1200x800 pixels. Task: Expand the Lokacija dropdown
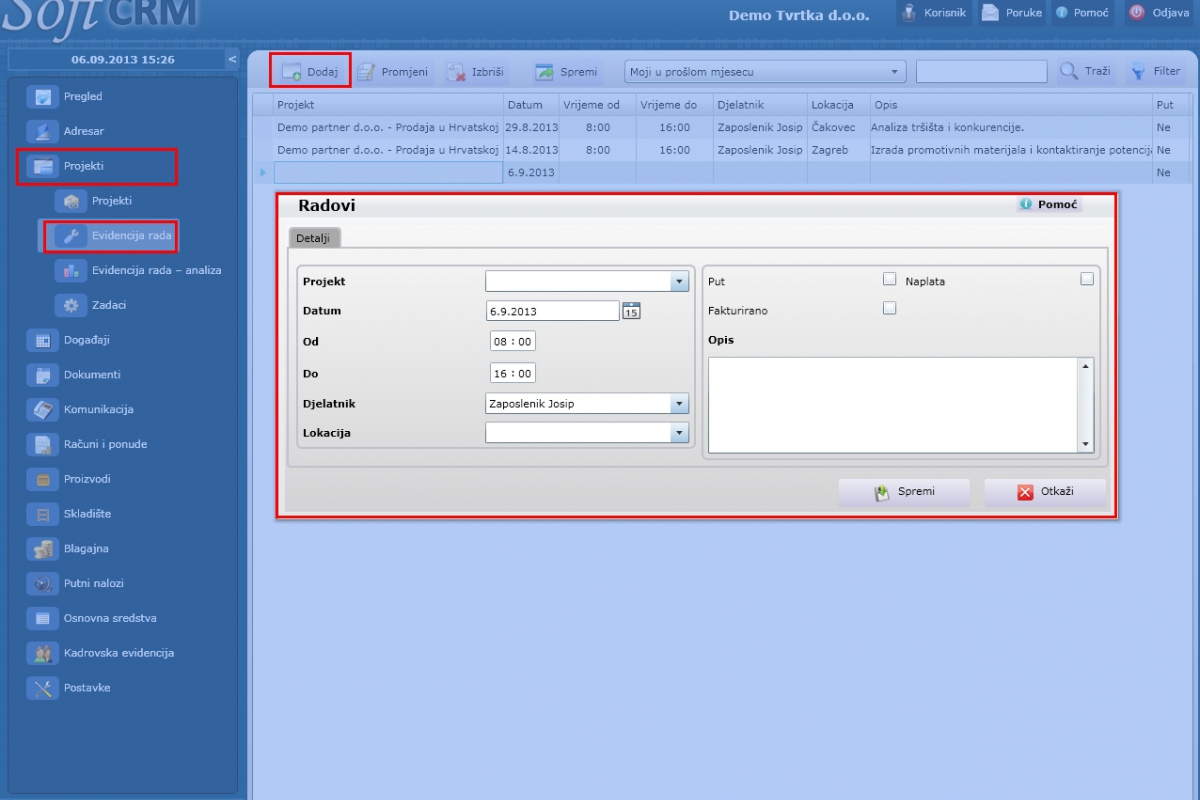680,433
